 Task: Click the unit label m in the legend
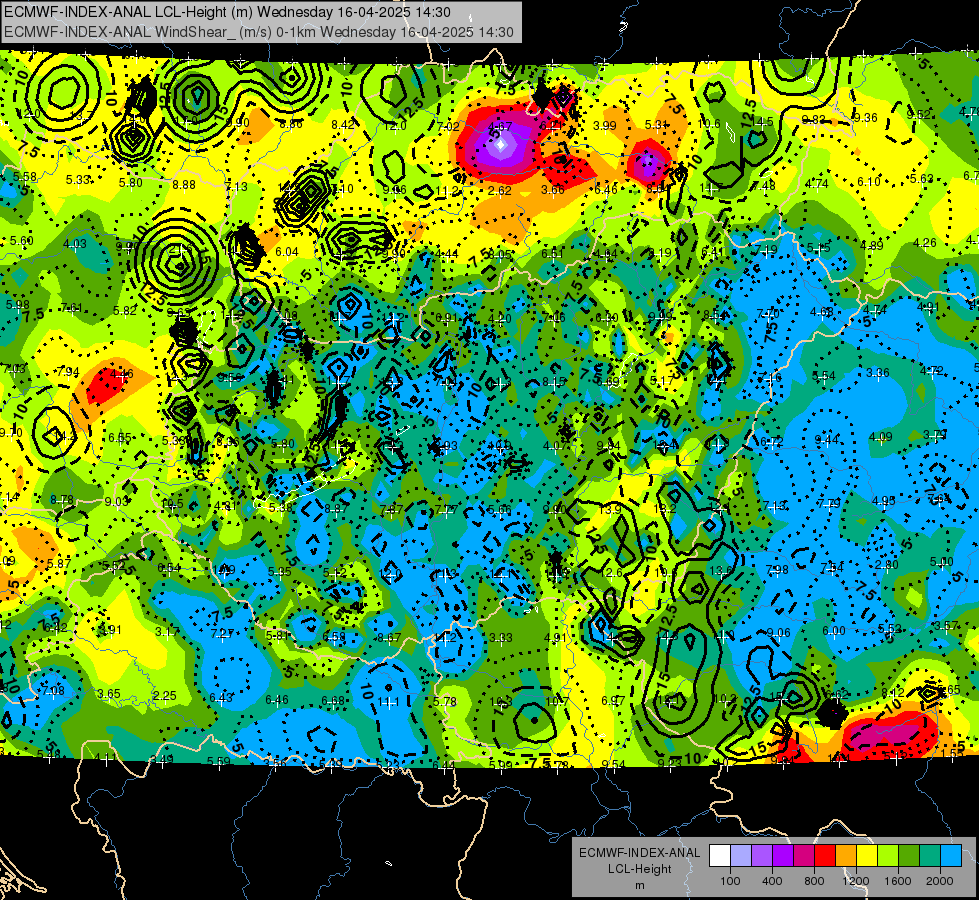(x=639, y=885)
